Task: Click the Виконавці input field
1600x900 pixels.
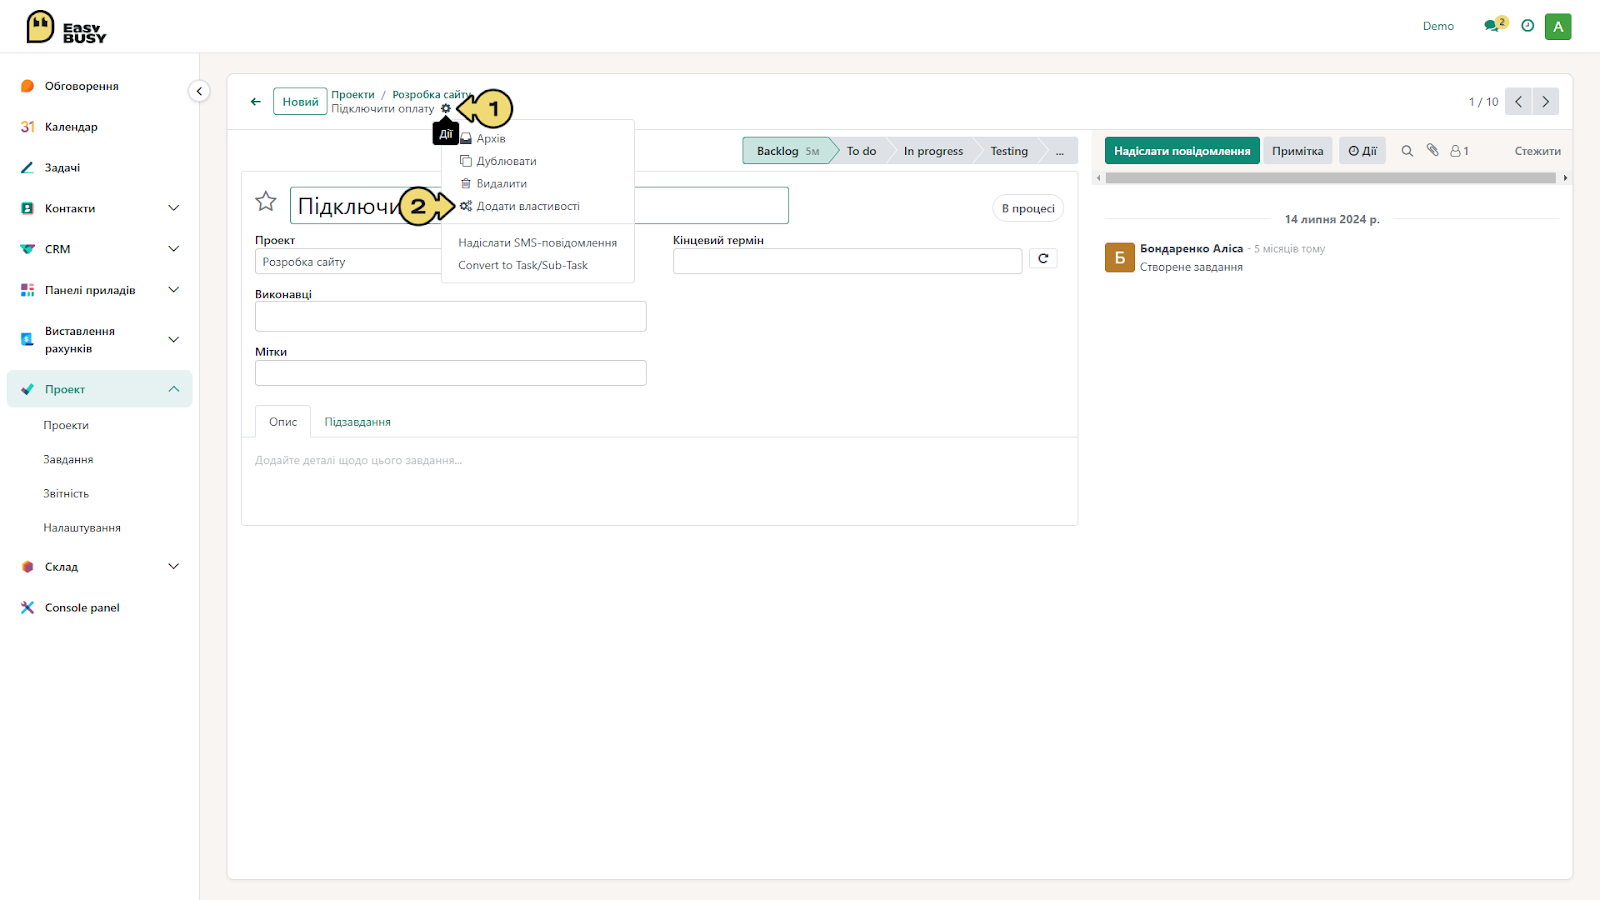Action: 451,317
